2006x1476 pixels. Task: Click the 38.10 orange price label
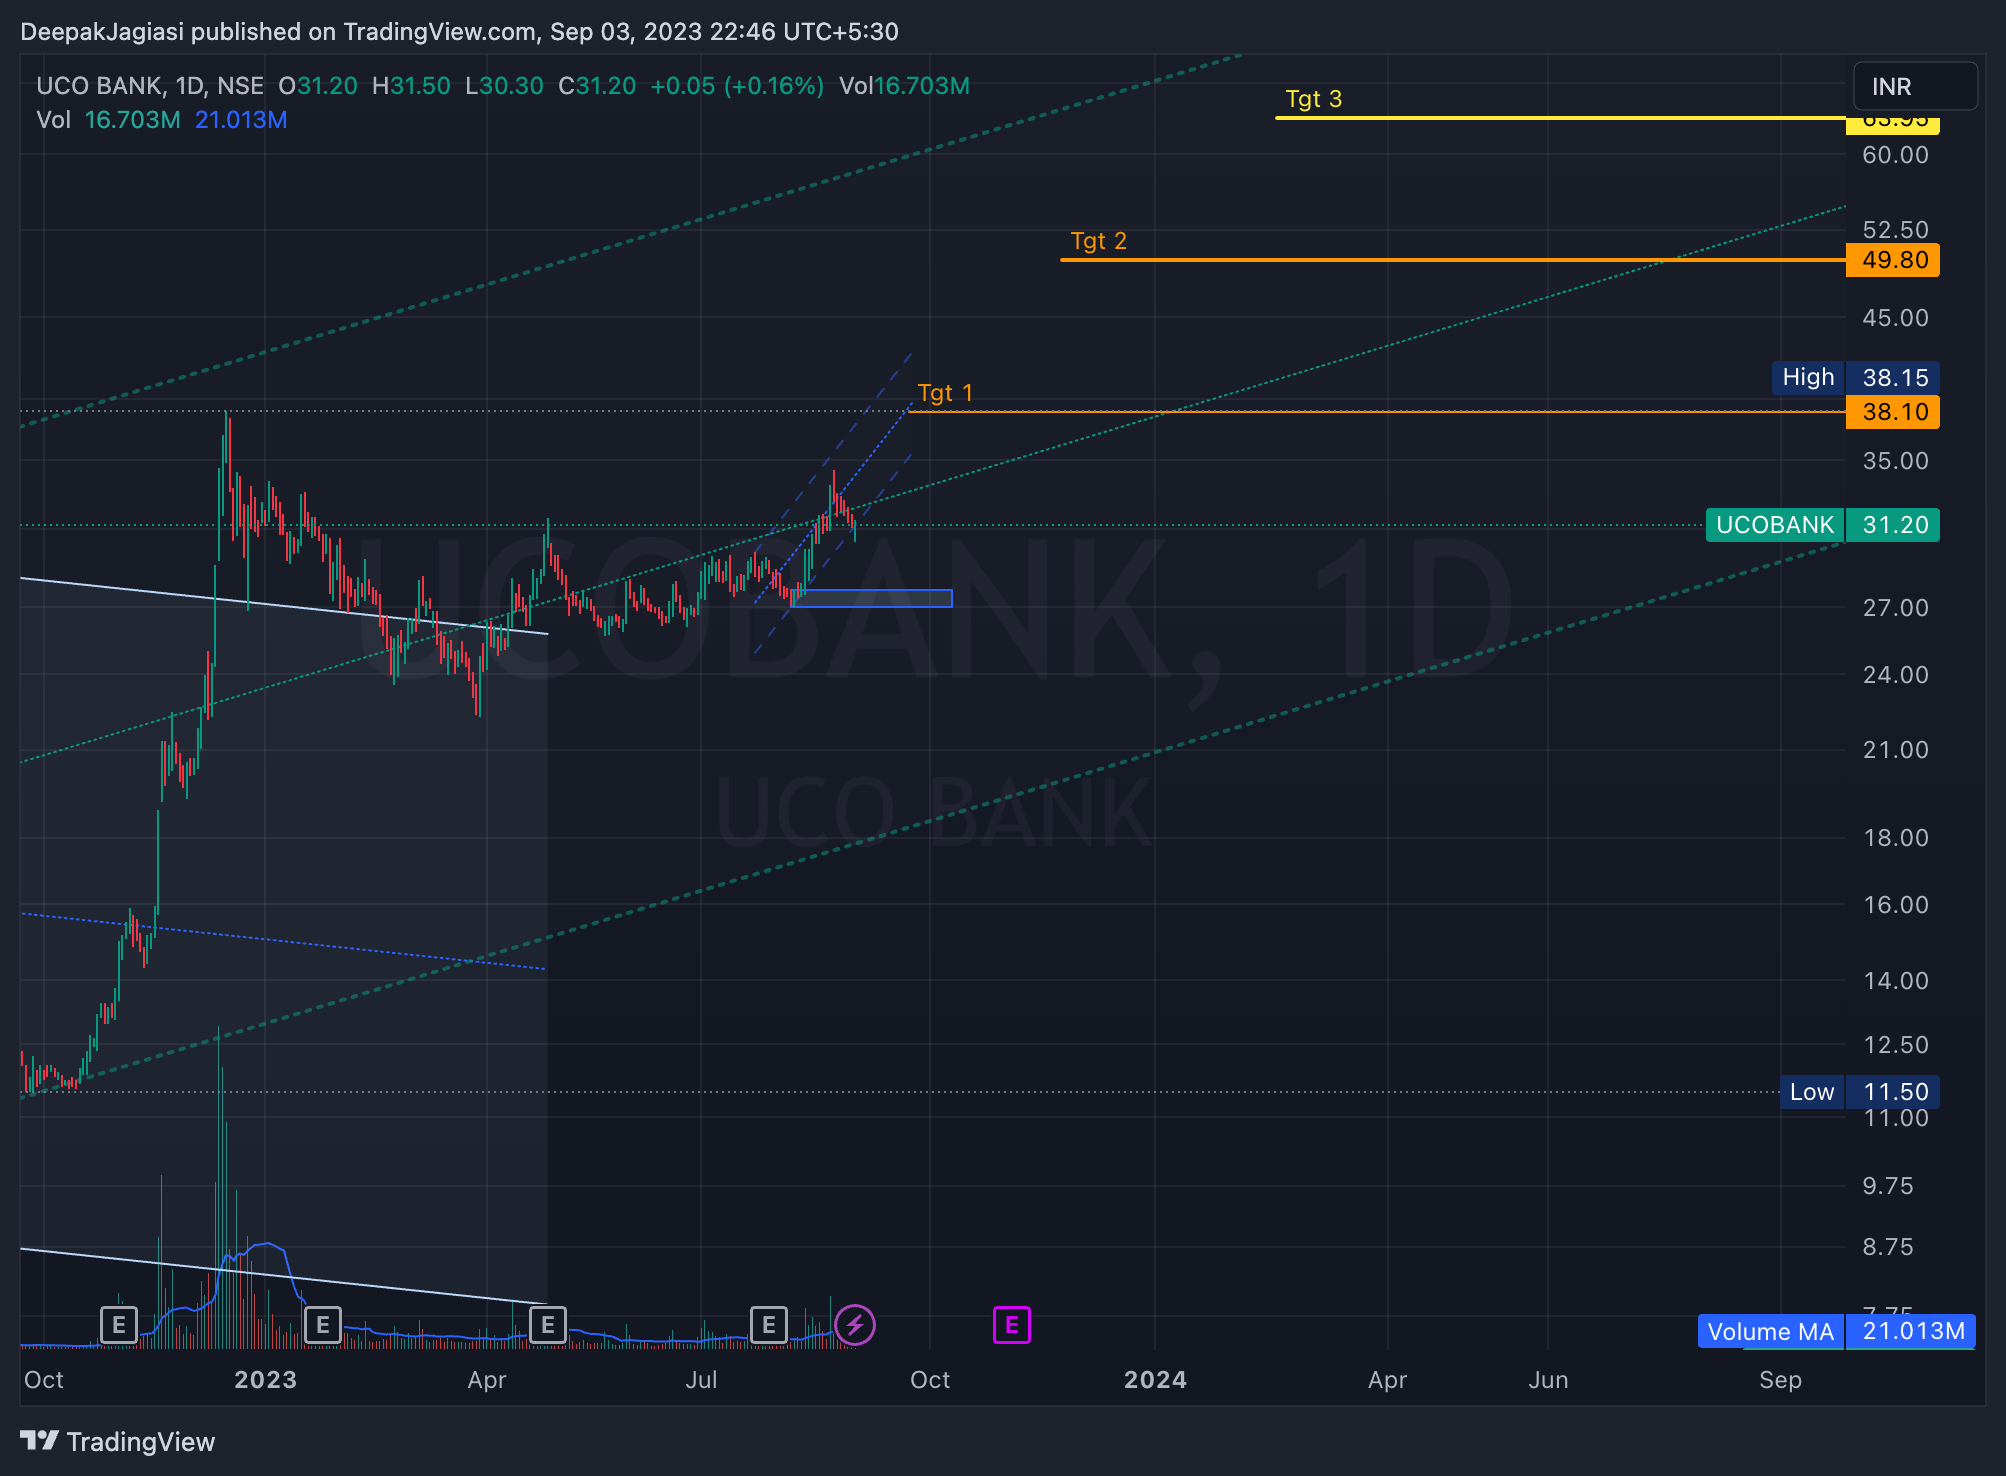tap(1893, 412)
